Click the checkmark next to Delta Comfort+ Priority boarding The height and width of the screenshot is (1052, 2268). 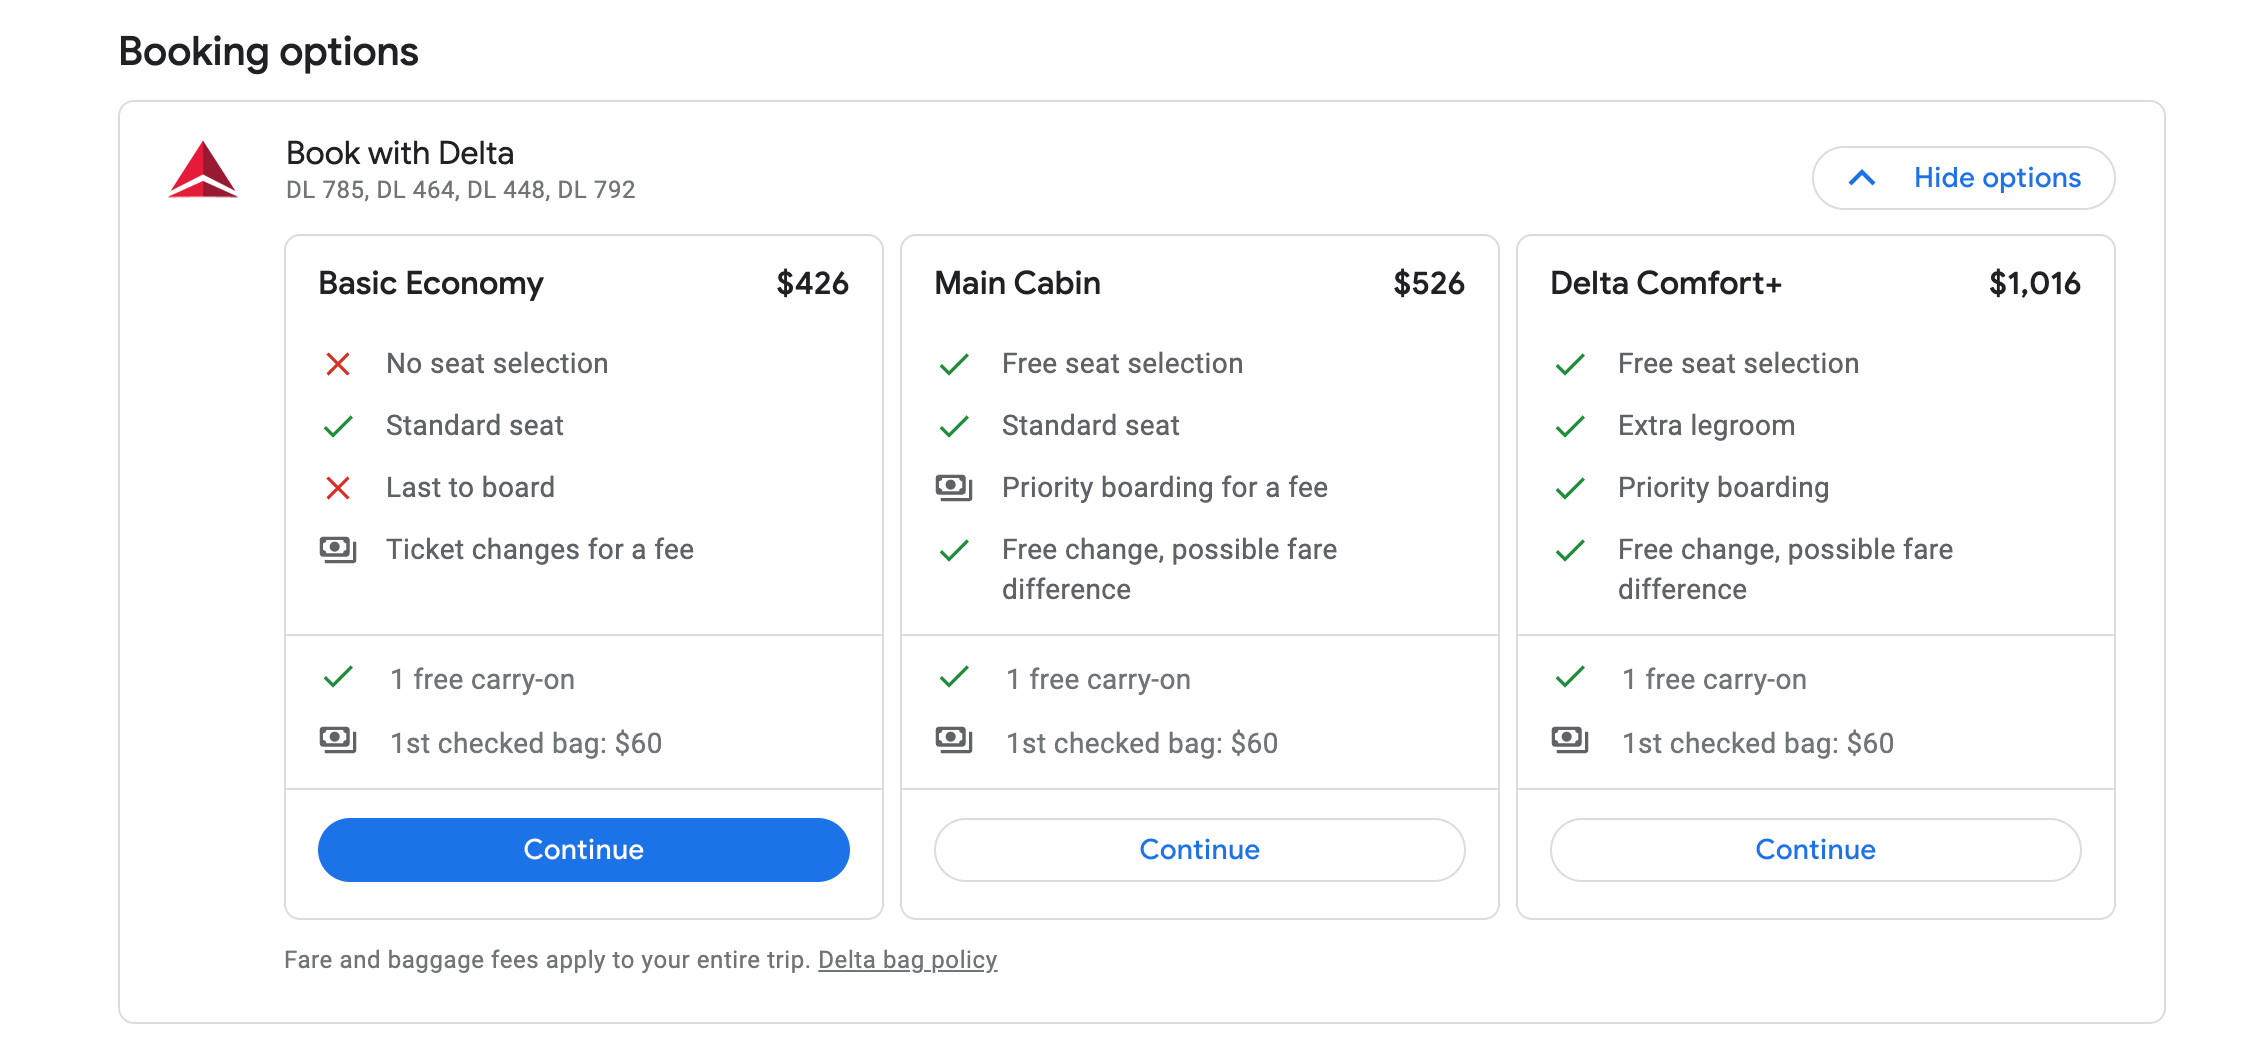1570,488
